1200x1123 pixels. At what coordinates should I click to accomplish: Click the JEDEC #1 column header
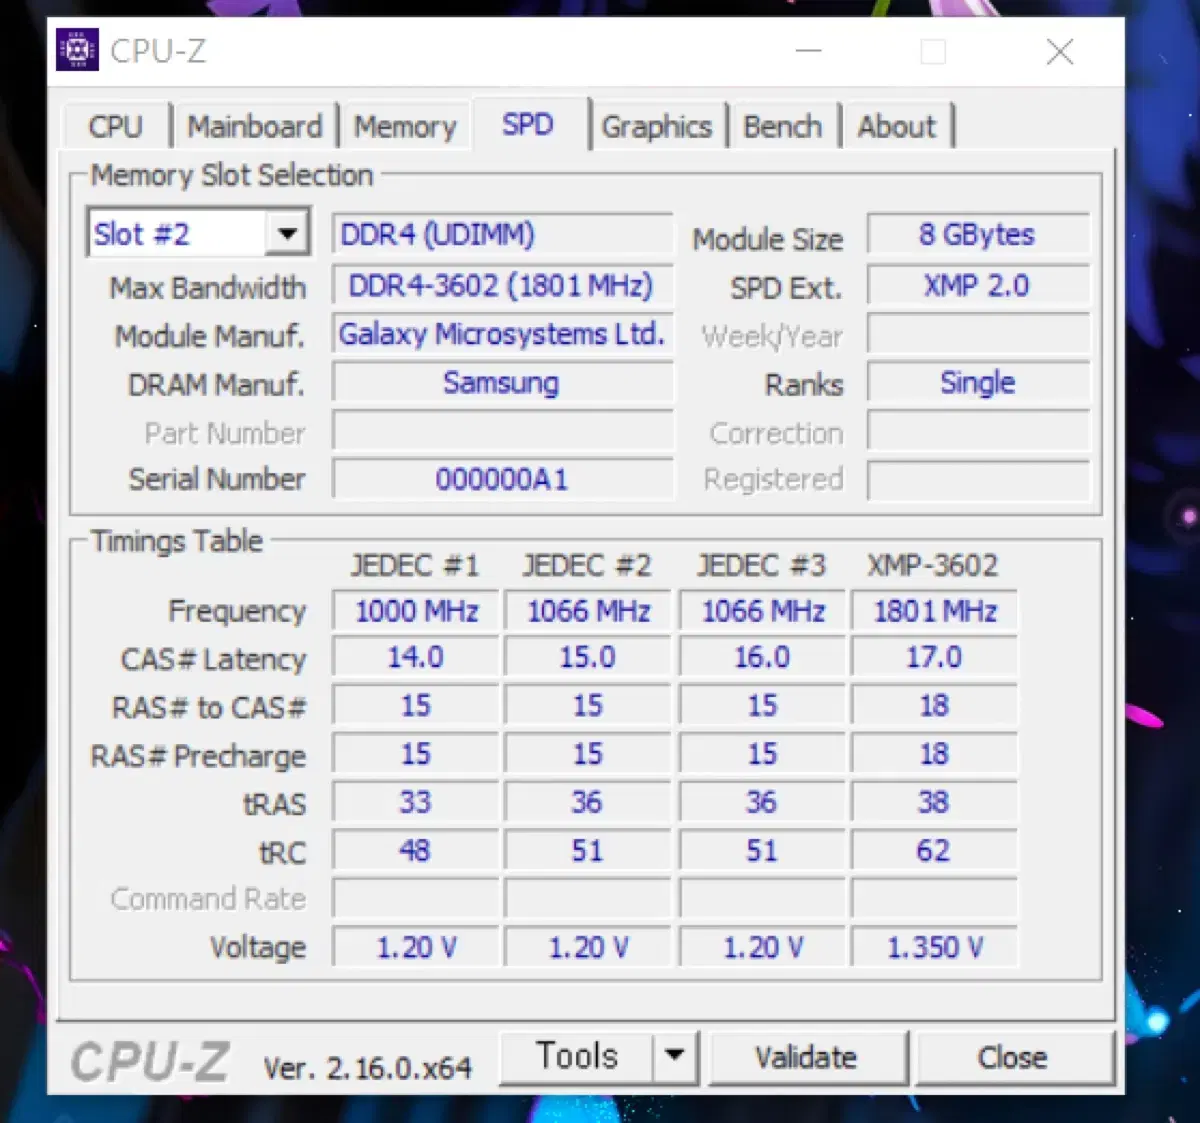(414, 566)
